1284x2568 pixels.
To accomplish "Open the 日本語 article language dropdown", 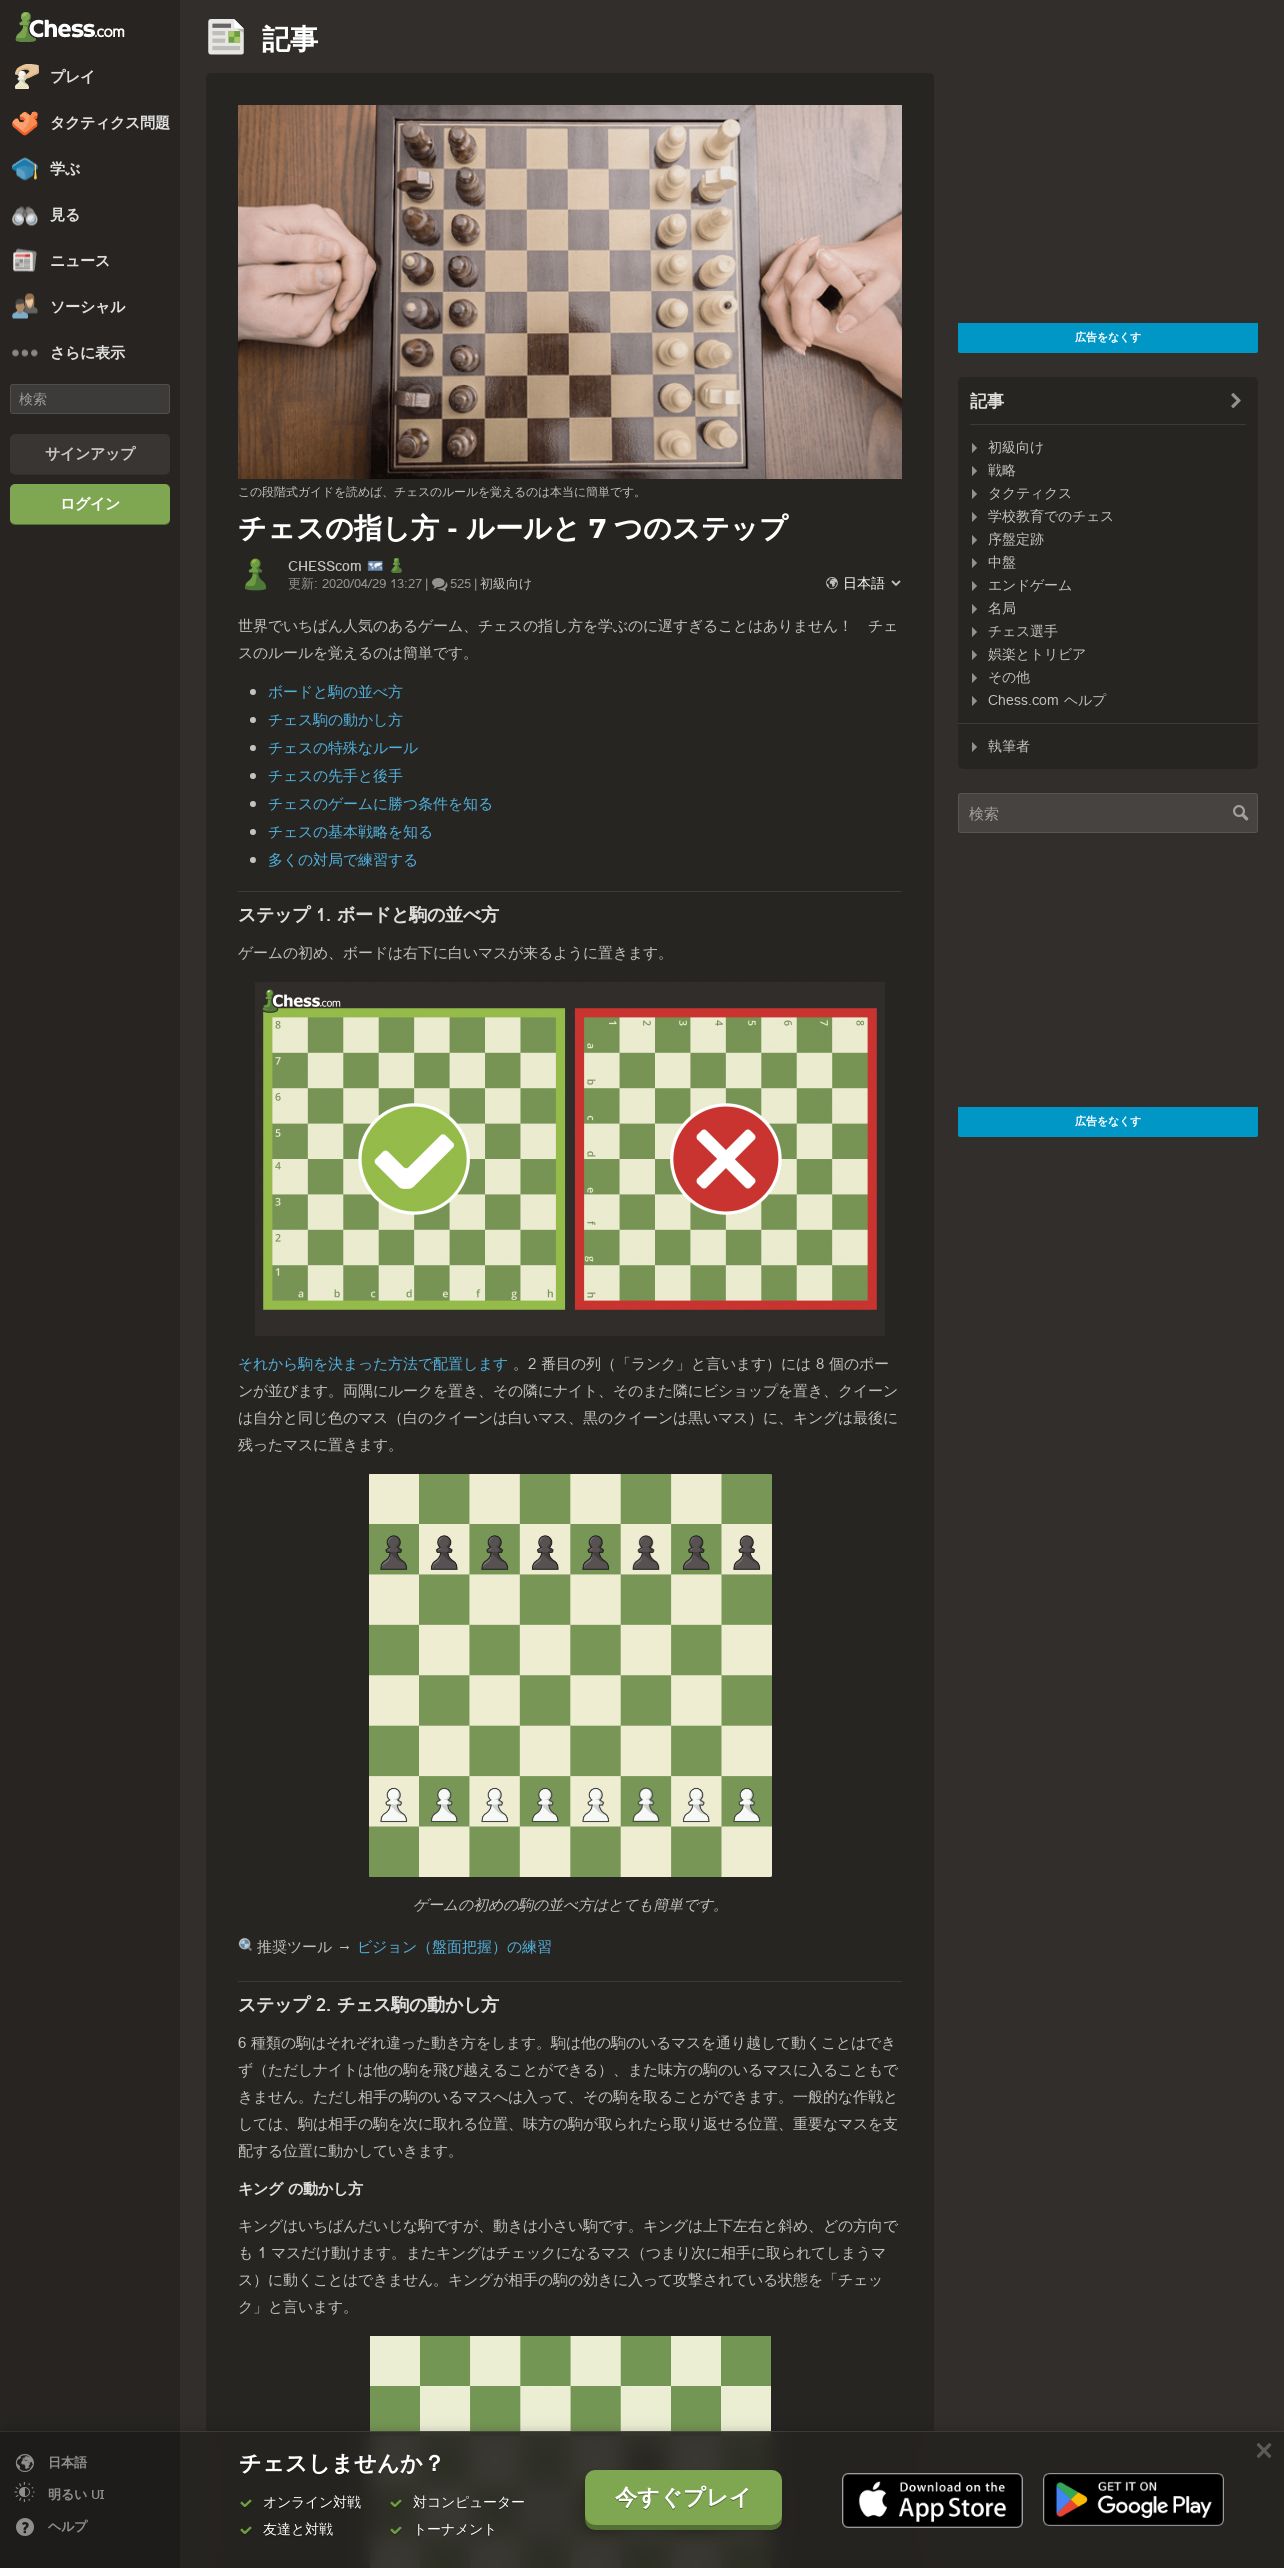I will 863,583.
